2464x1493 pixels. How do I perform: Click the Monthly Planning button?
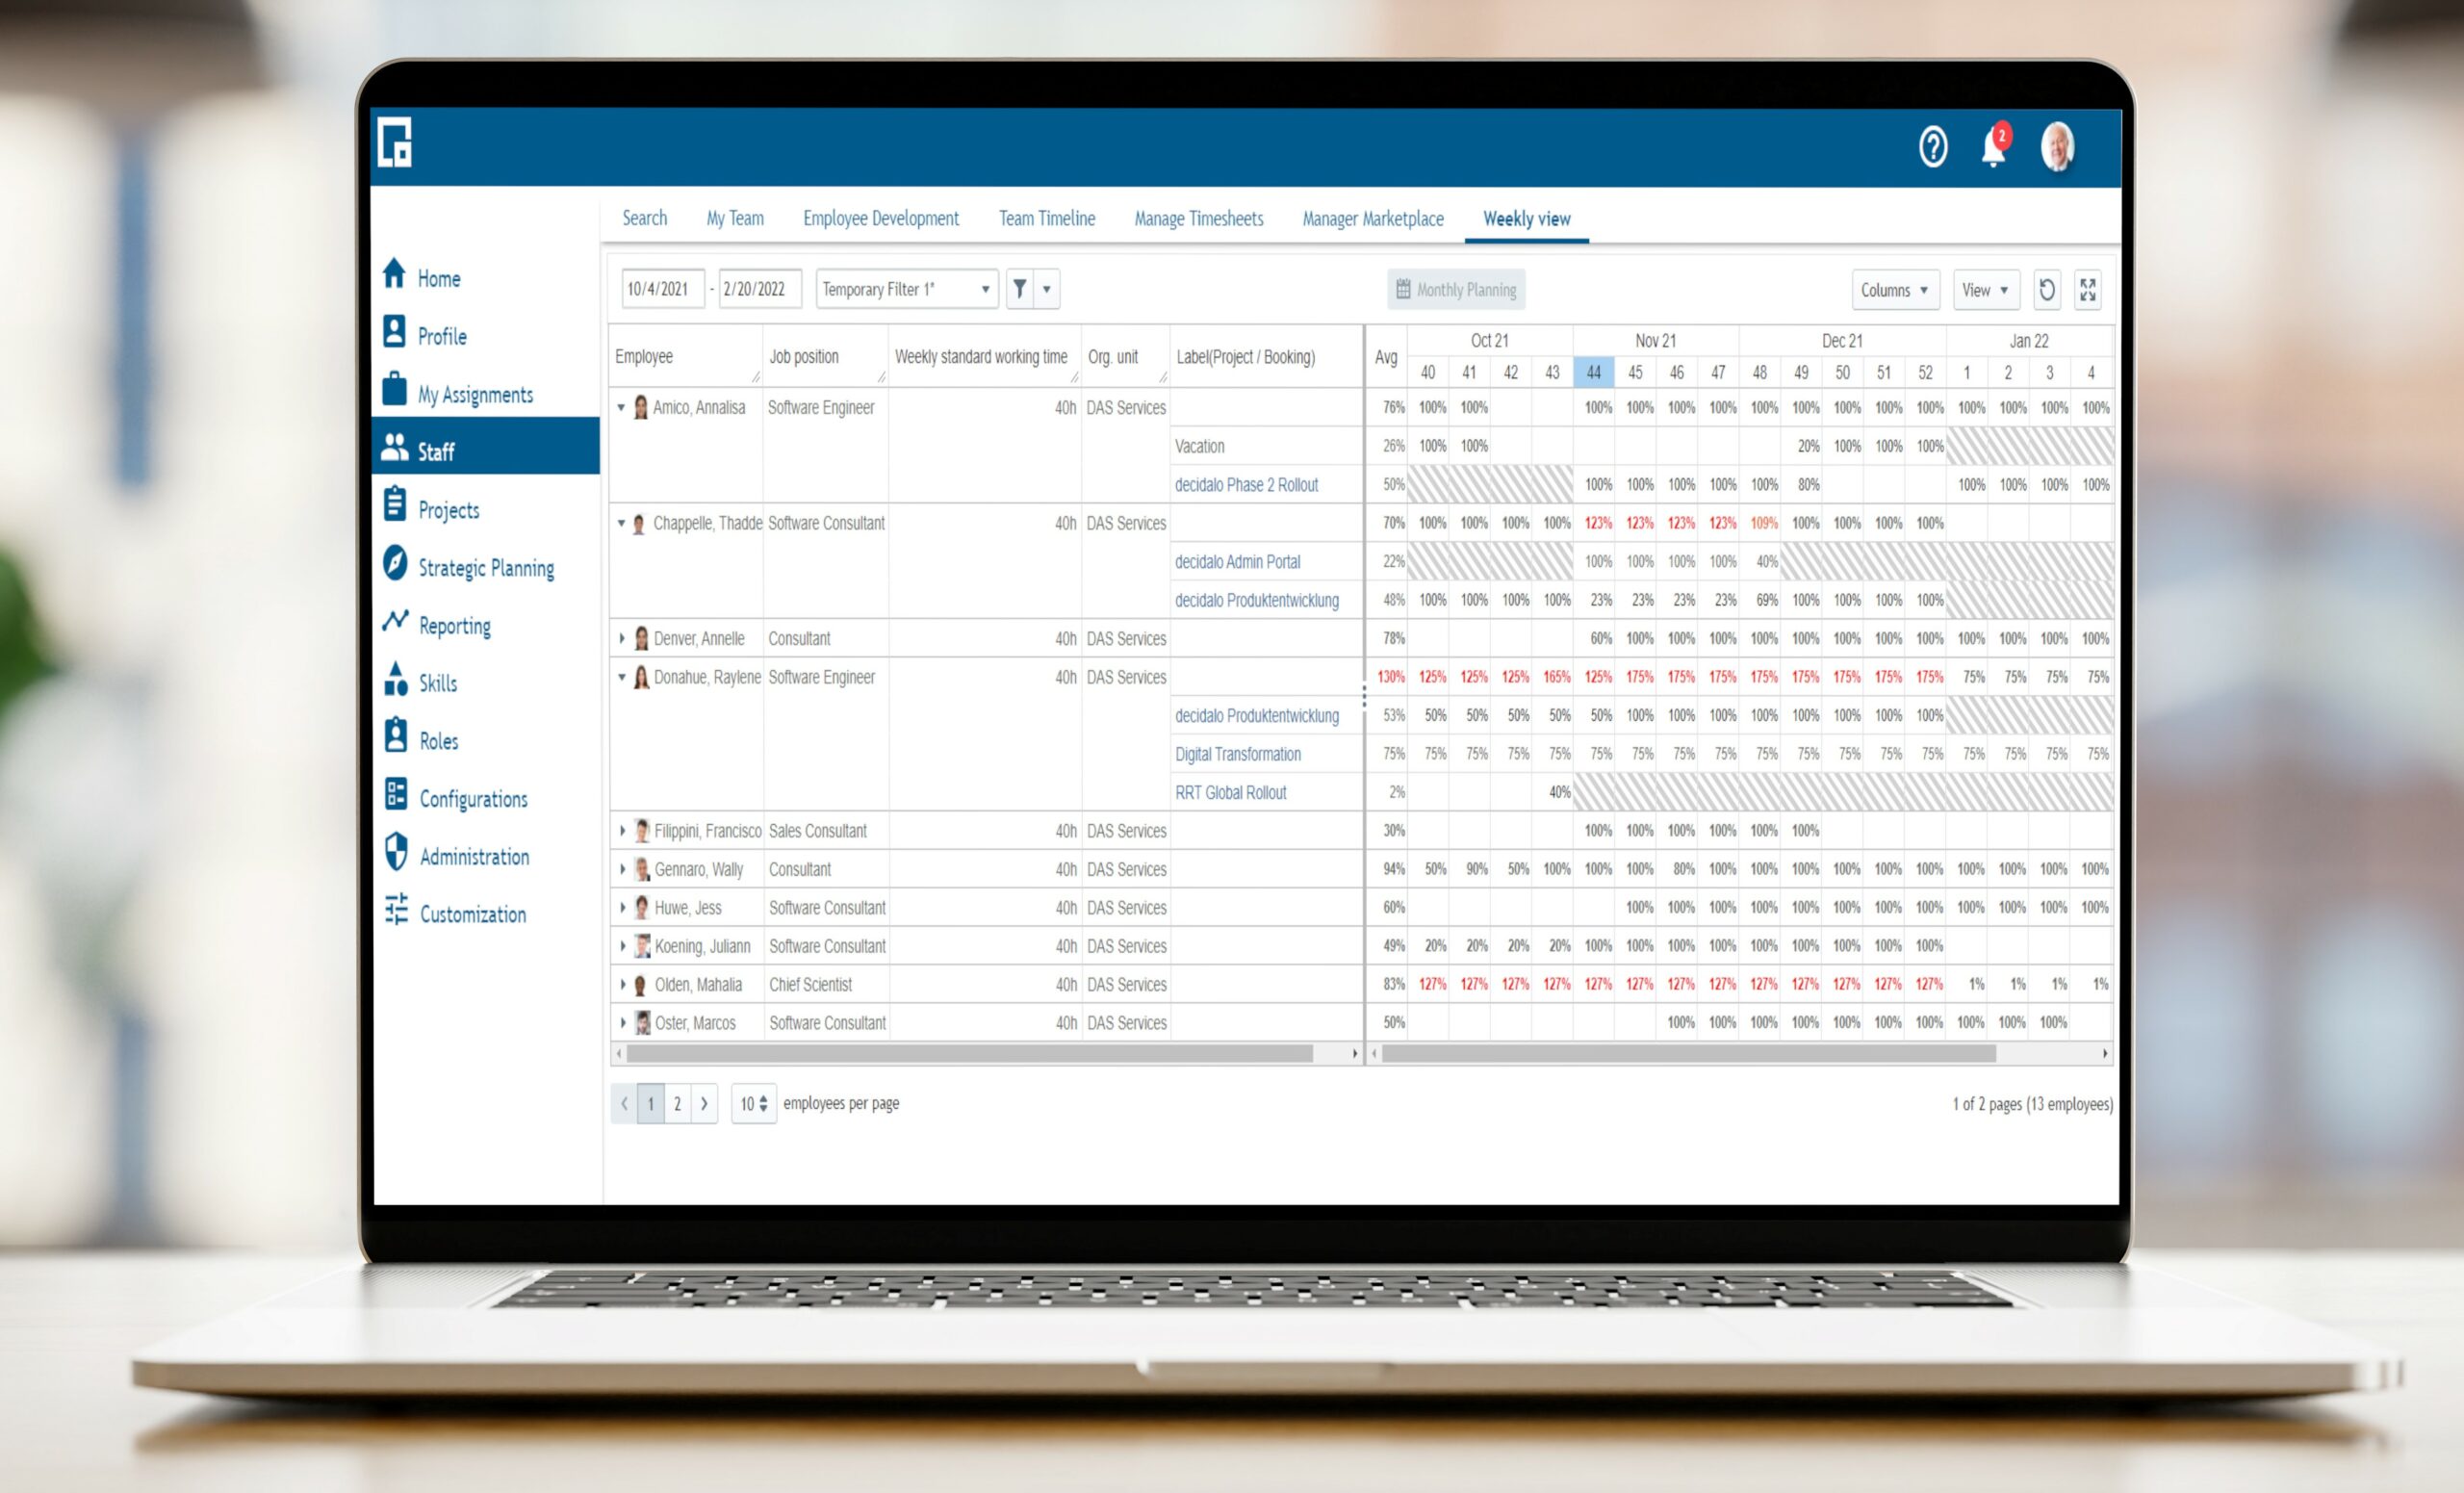pos(1454,290)
